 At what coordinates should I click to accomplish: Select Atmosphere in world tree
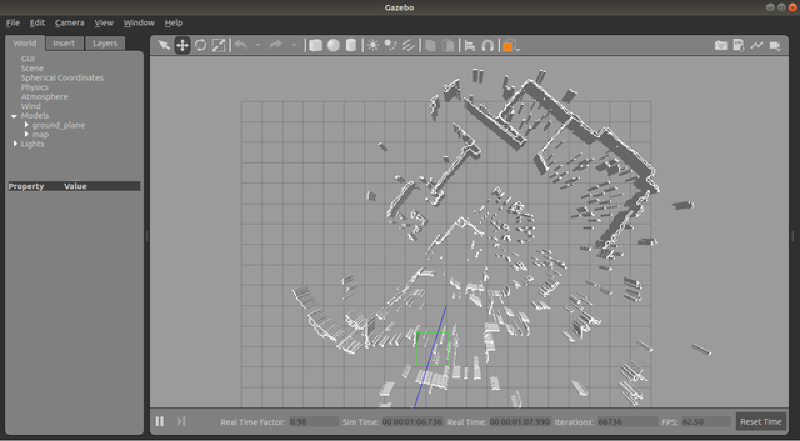(44, 96)
